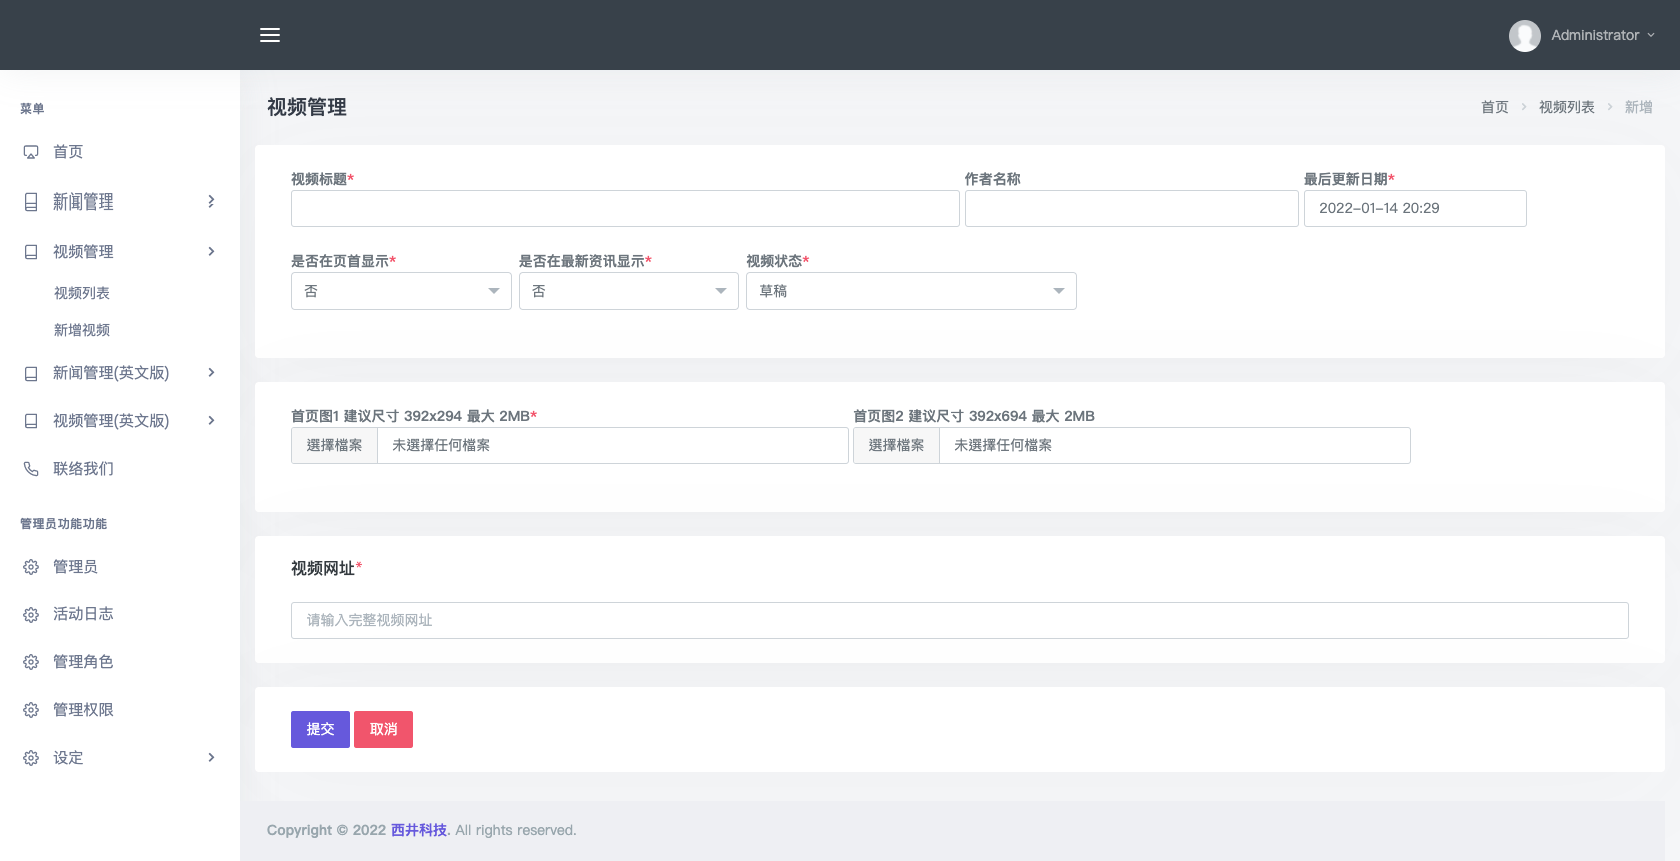Open 视频列表 submenu item in sidebar
The width and height of the screenshot is (1680, 861).
click(x=82, y=293)
